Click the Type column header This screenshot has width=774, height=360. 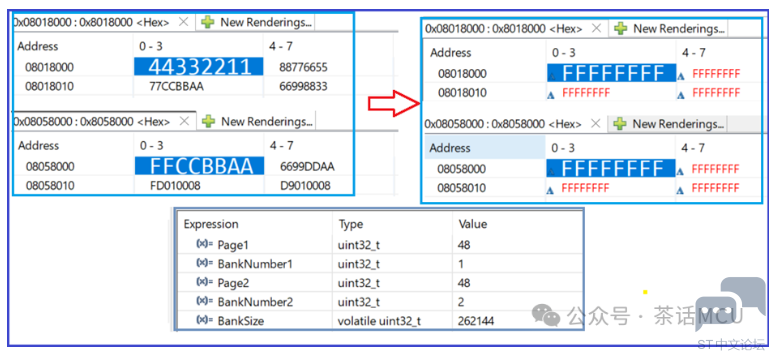(350, 224)
